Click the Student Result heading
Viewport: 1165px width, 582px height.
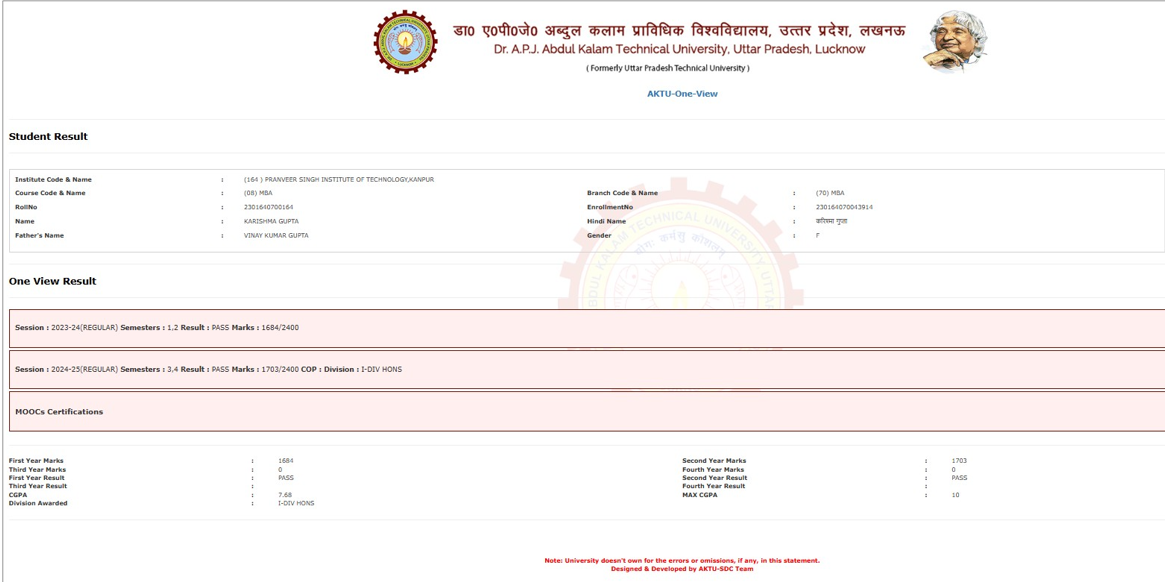[x=48, y=137]
